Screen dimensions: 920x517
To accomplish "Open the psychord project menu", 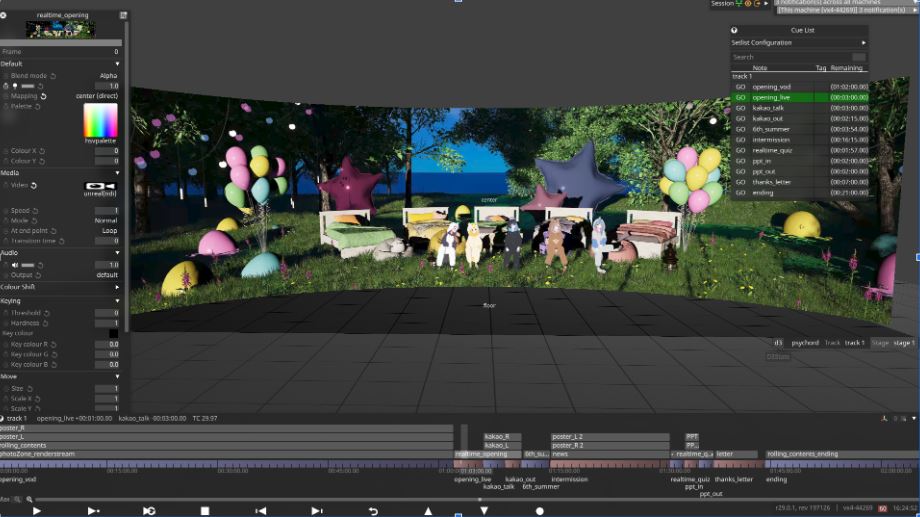I will point(805,343).
